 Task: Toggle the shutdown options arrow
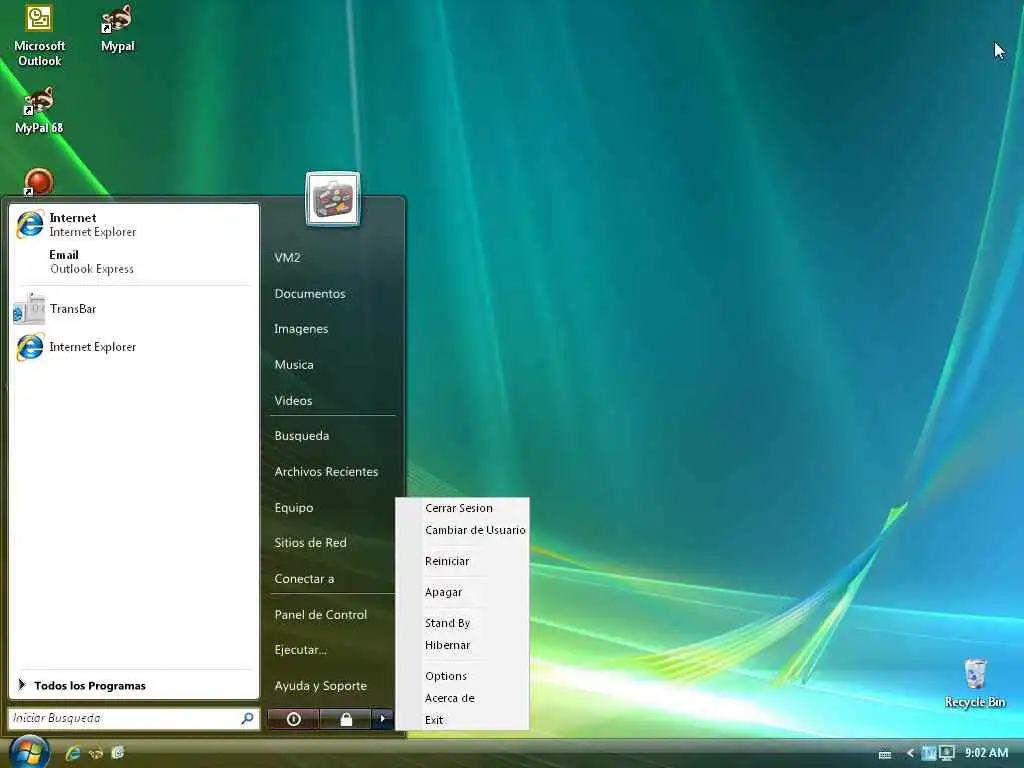[383, 719]
